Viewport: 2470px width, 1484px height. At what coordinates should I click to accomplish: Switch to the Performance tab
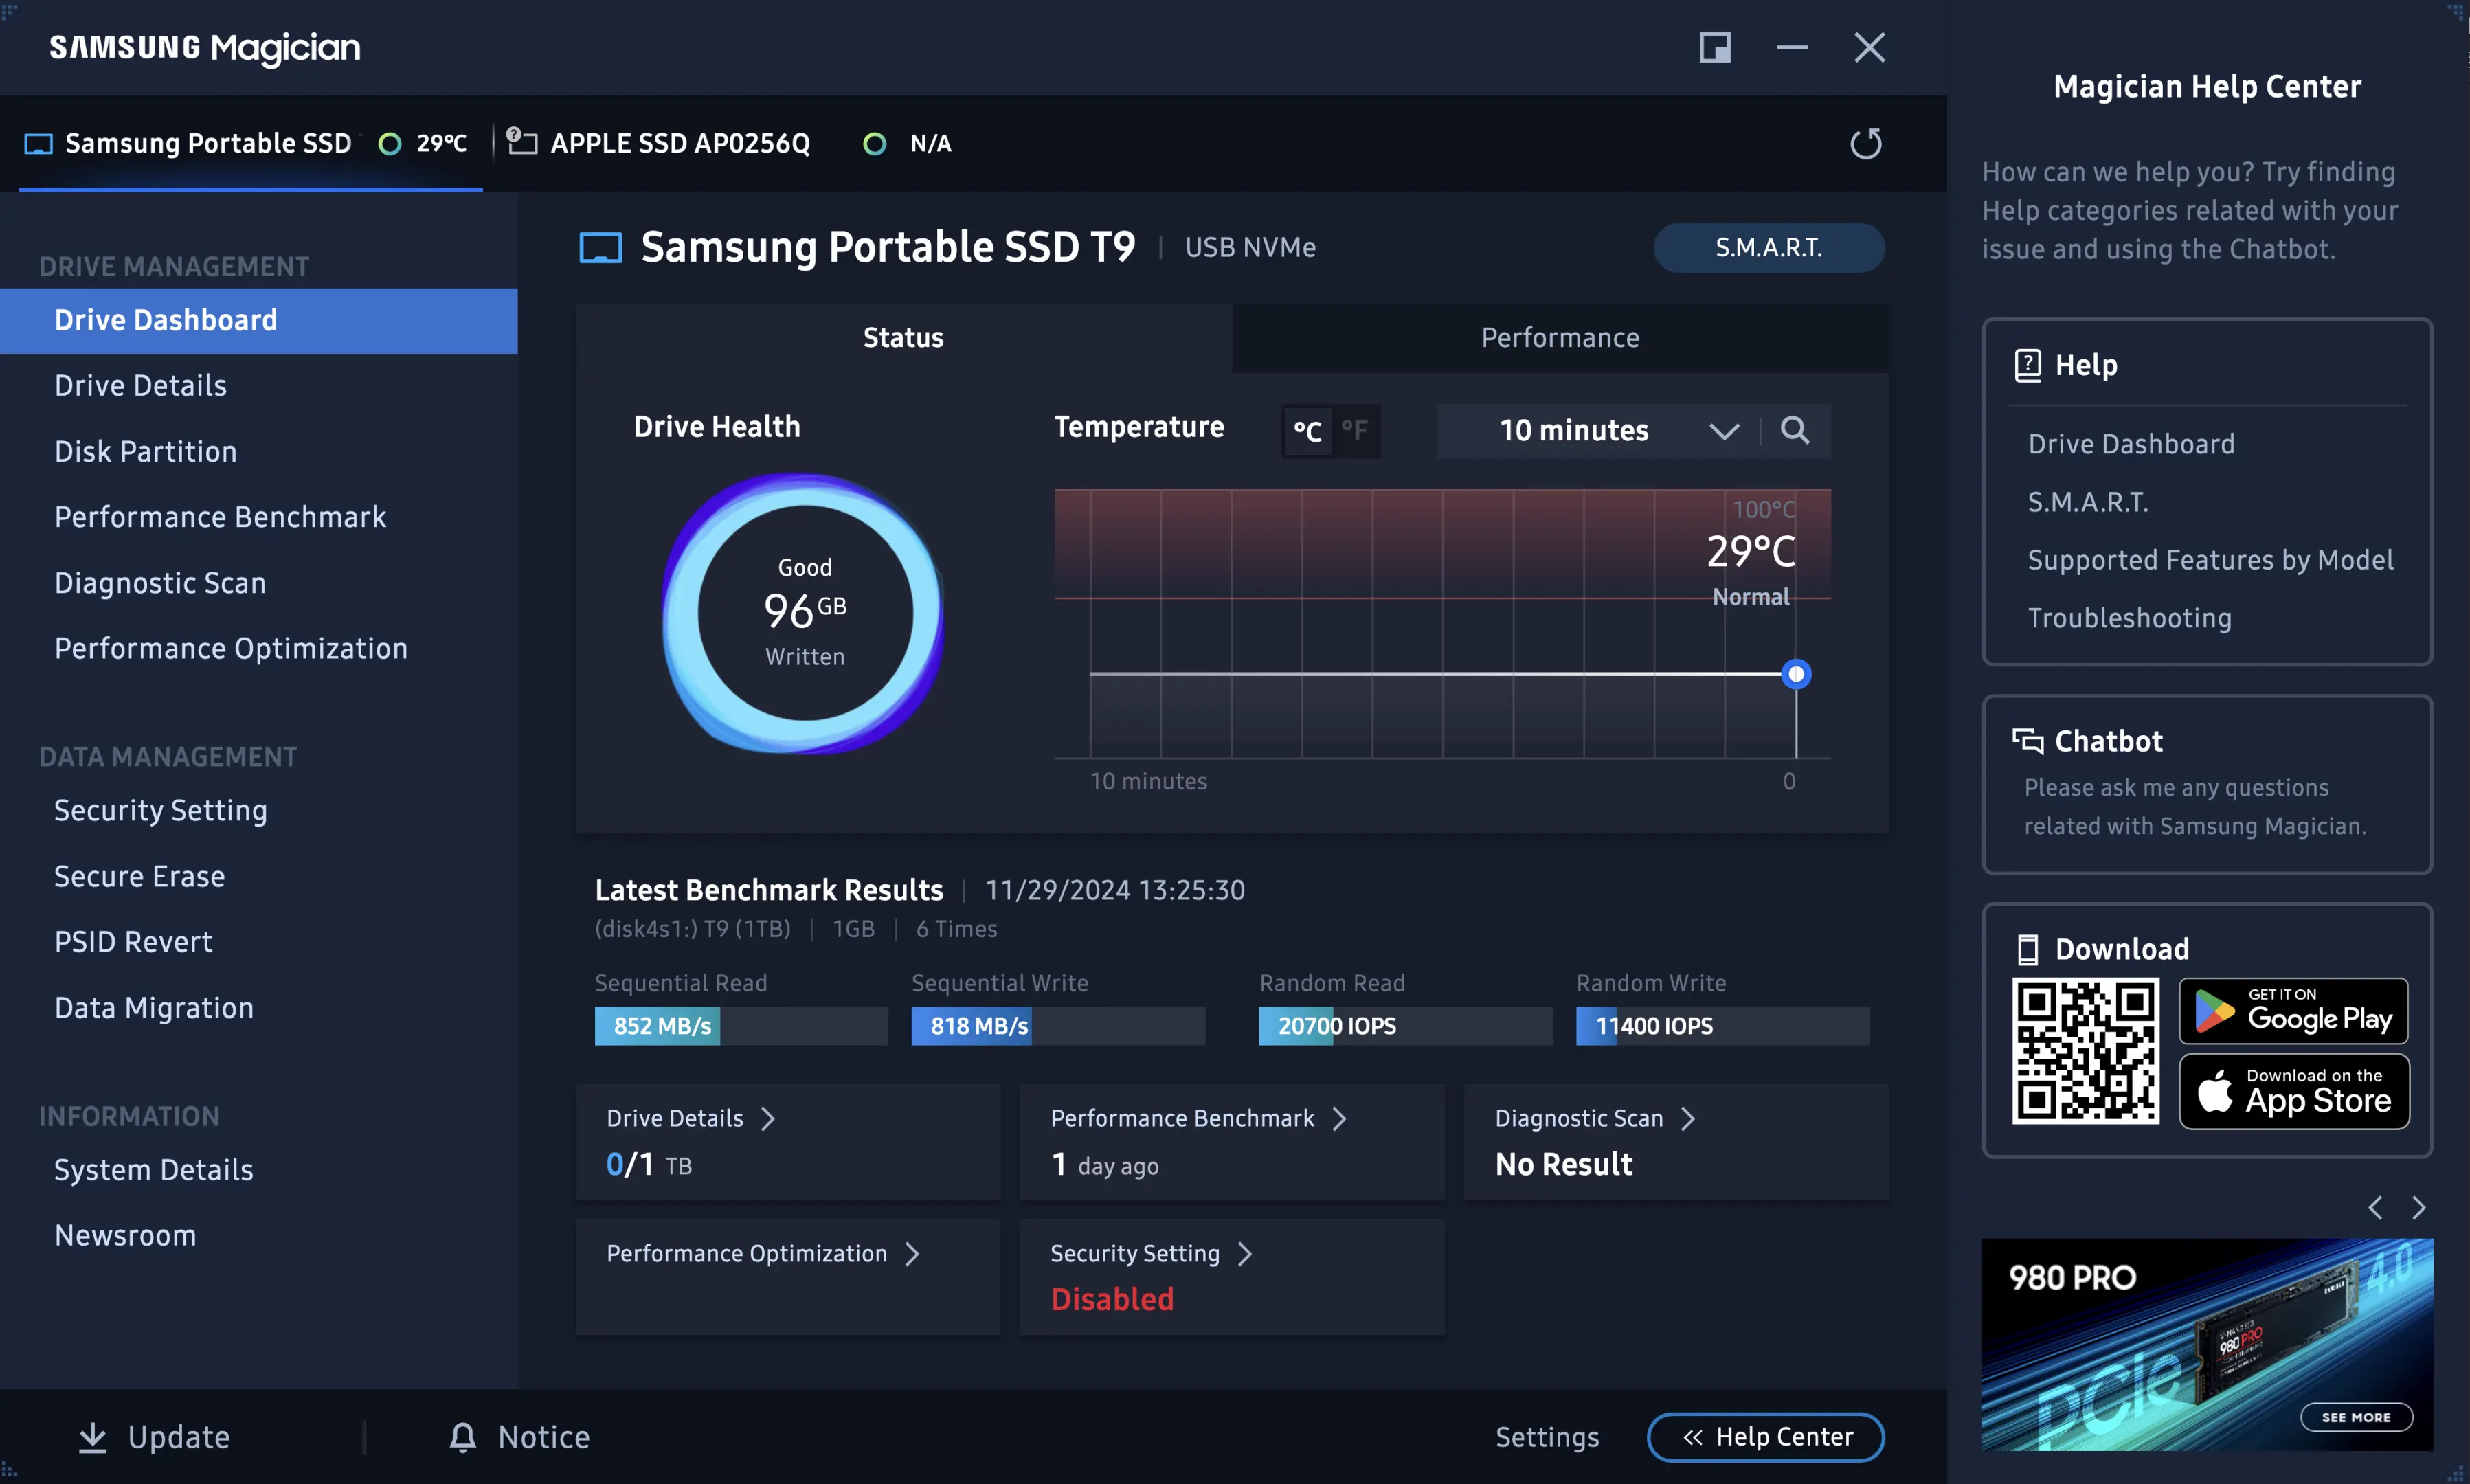click(1560, 338)
